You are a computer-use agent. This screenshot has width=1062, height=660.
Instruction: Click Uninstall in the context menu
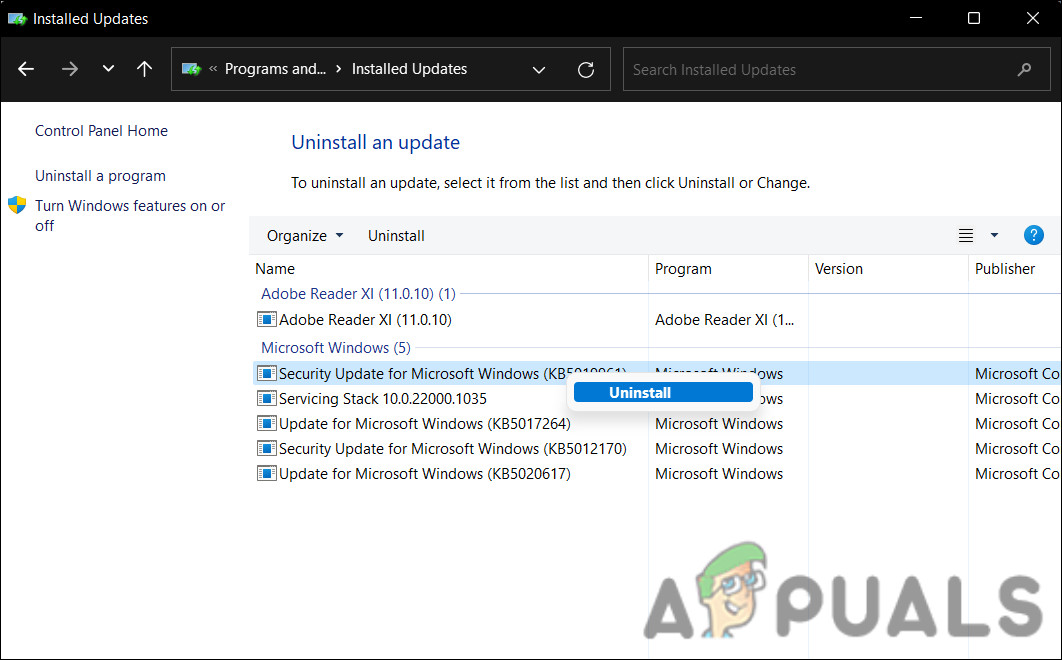coord(663,392)
